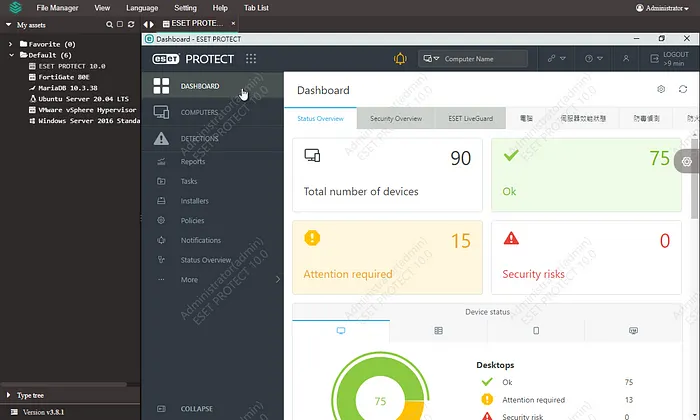700x420 pixels.
Task: Open the user account icon
Action: [x=626, y=58]
